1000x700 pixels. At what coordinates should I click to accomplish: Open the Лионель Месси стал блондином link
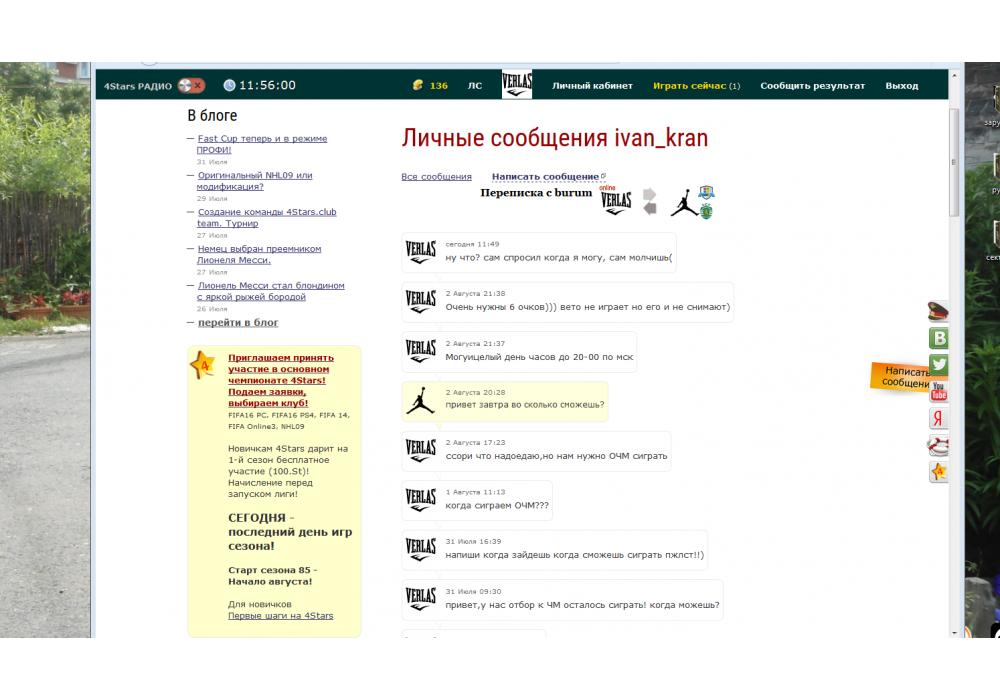click(x=270, y=291)
